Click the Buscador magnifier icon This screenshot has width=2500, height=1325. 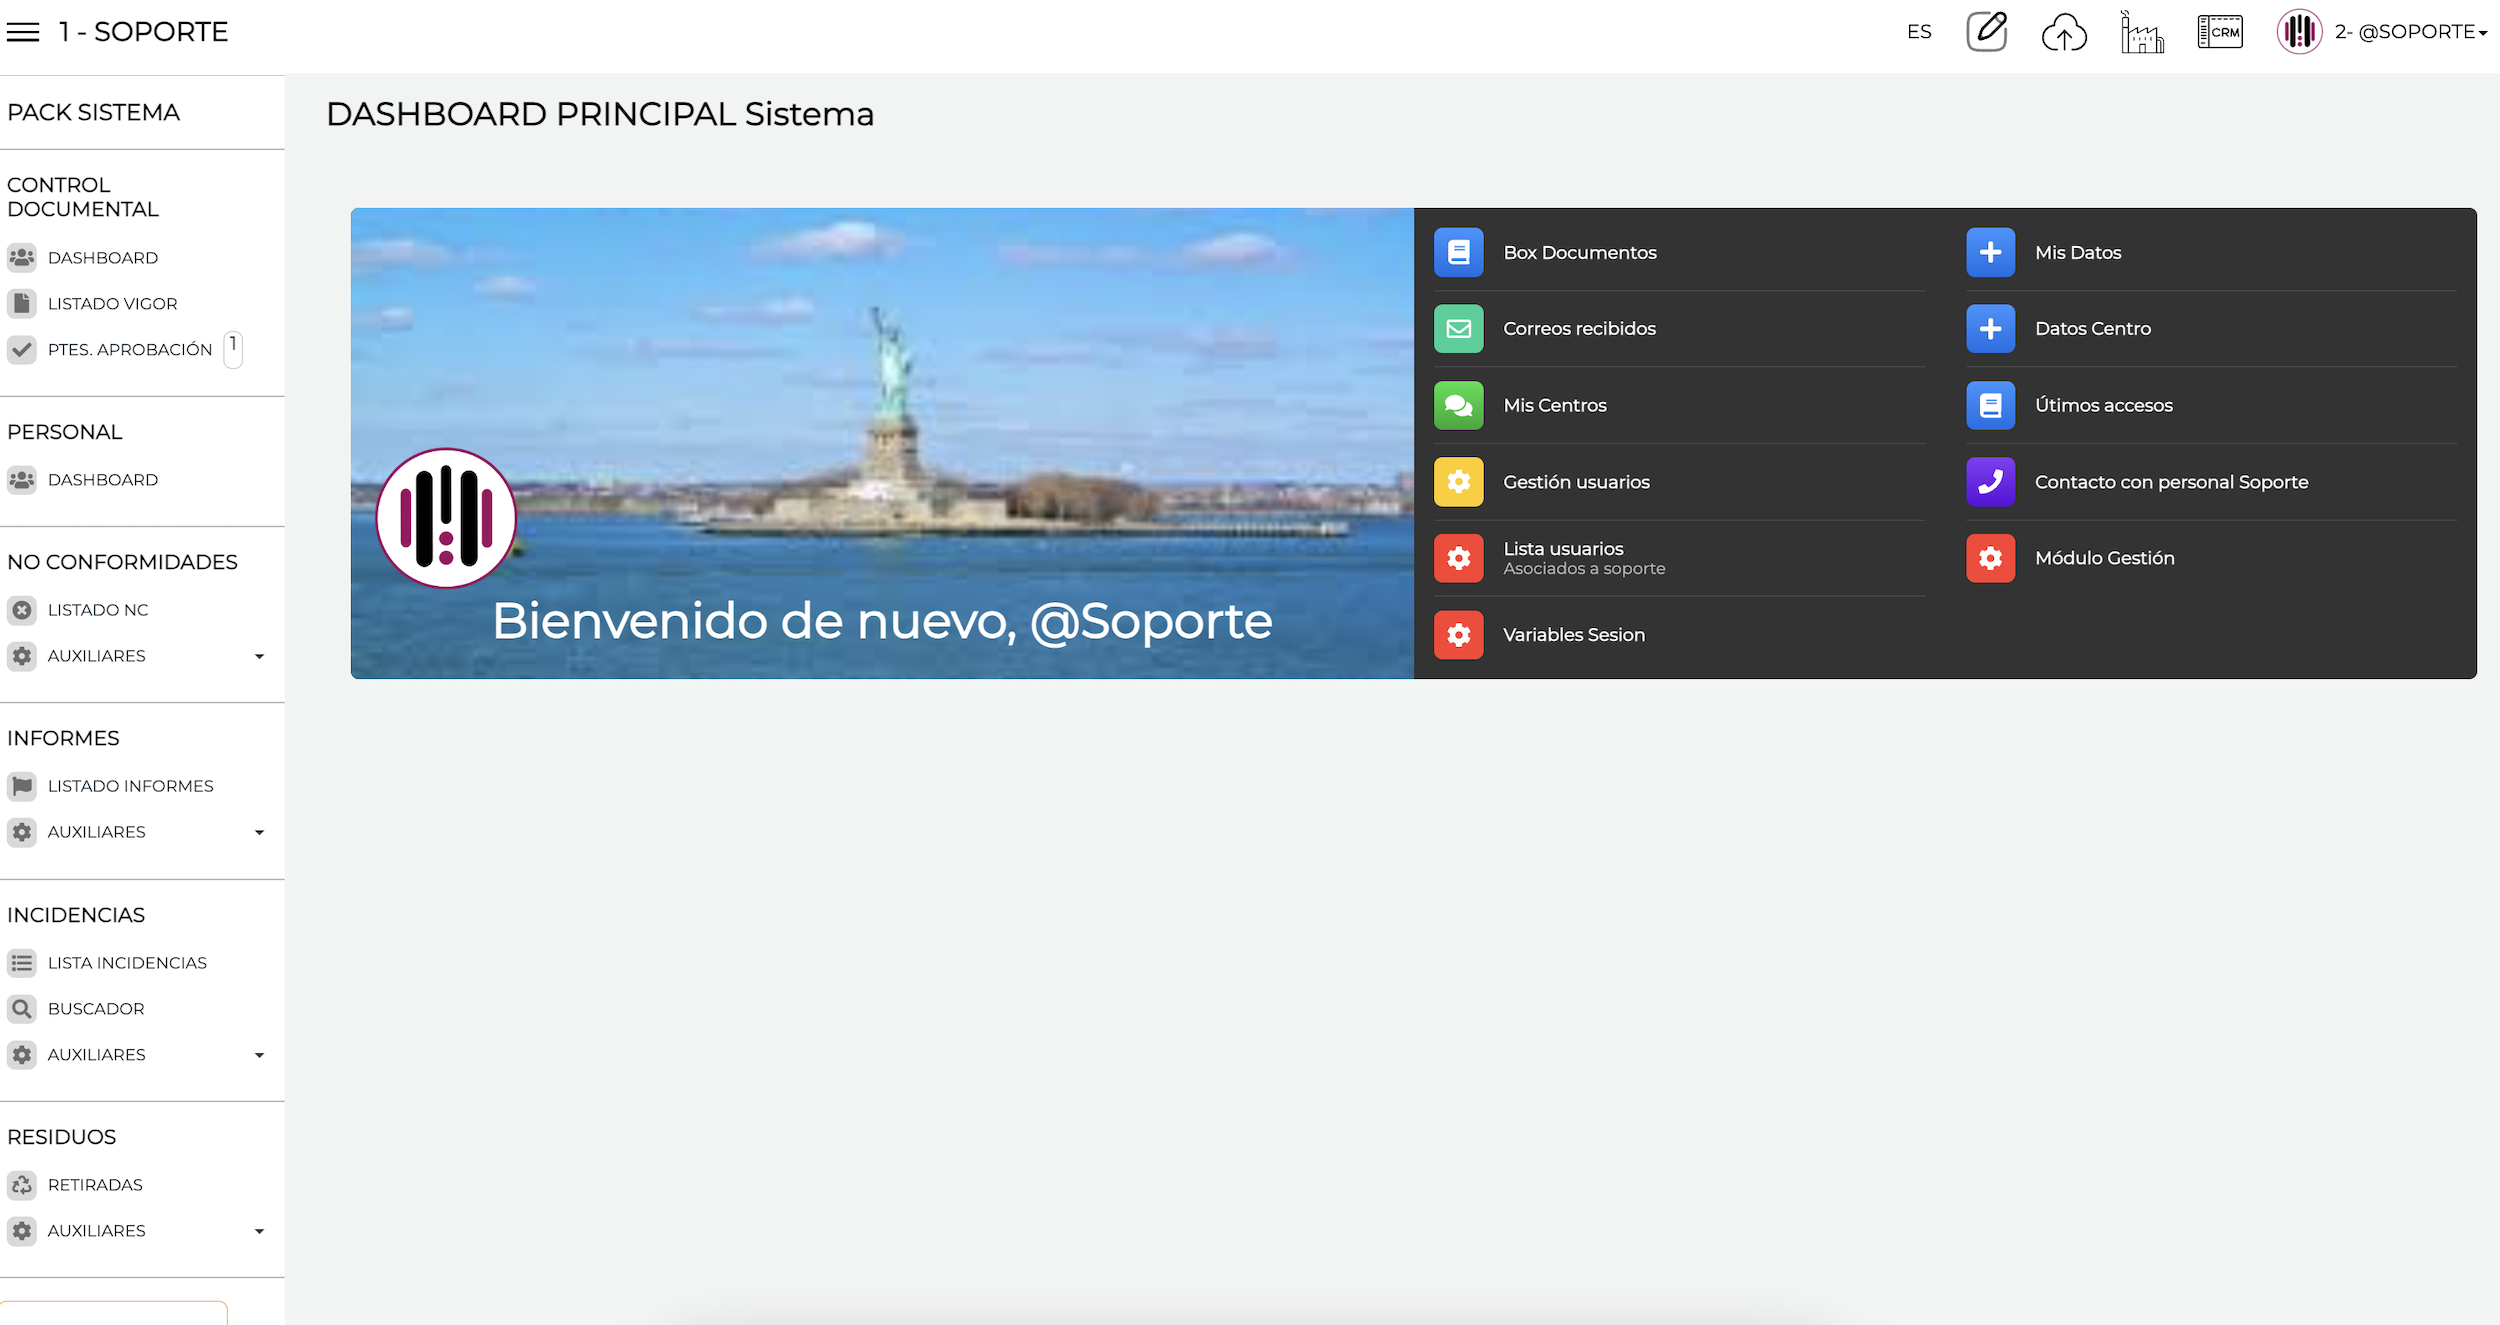(22, 1009)
